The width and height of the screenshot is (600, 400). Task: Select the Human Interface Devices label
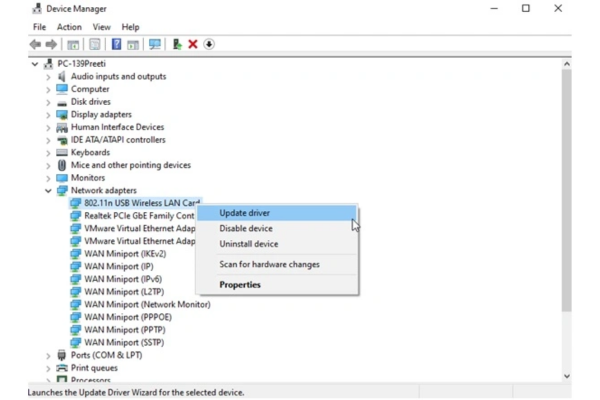[117, 127]
